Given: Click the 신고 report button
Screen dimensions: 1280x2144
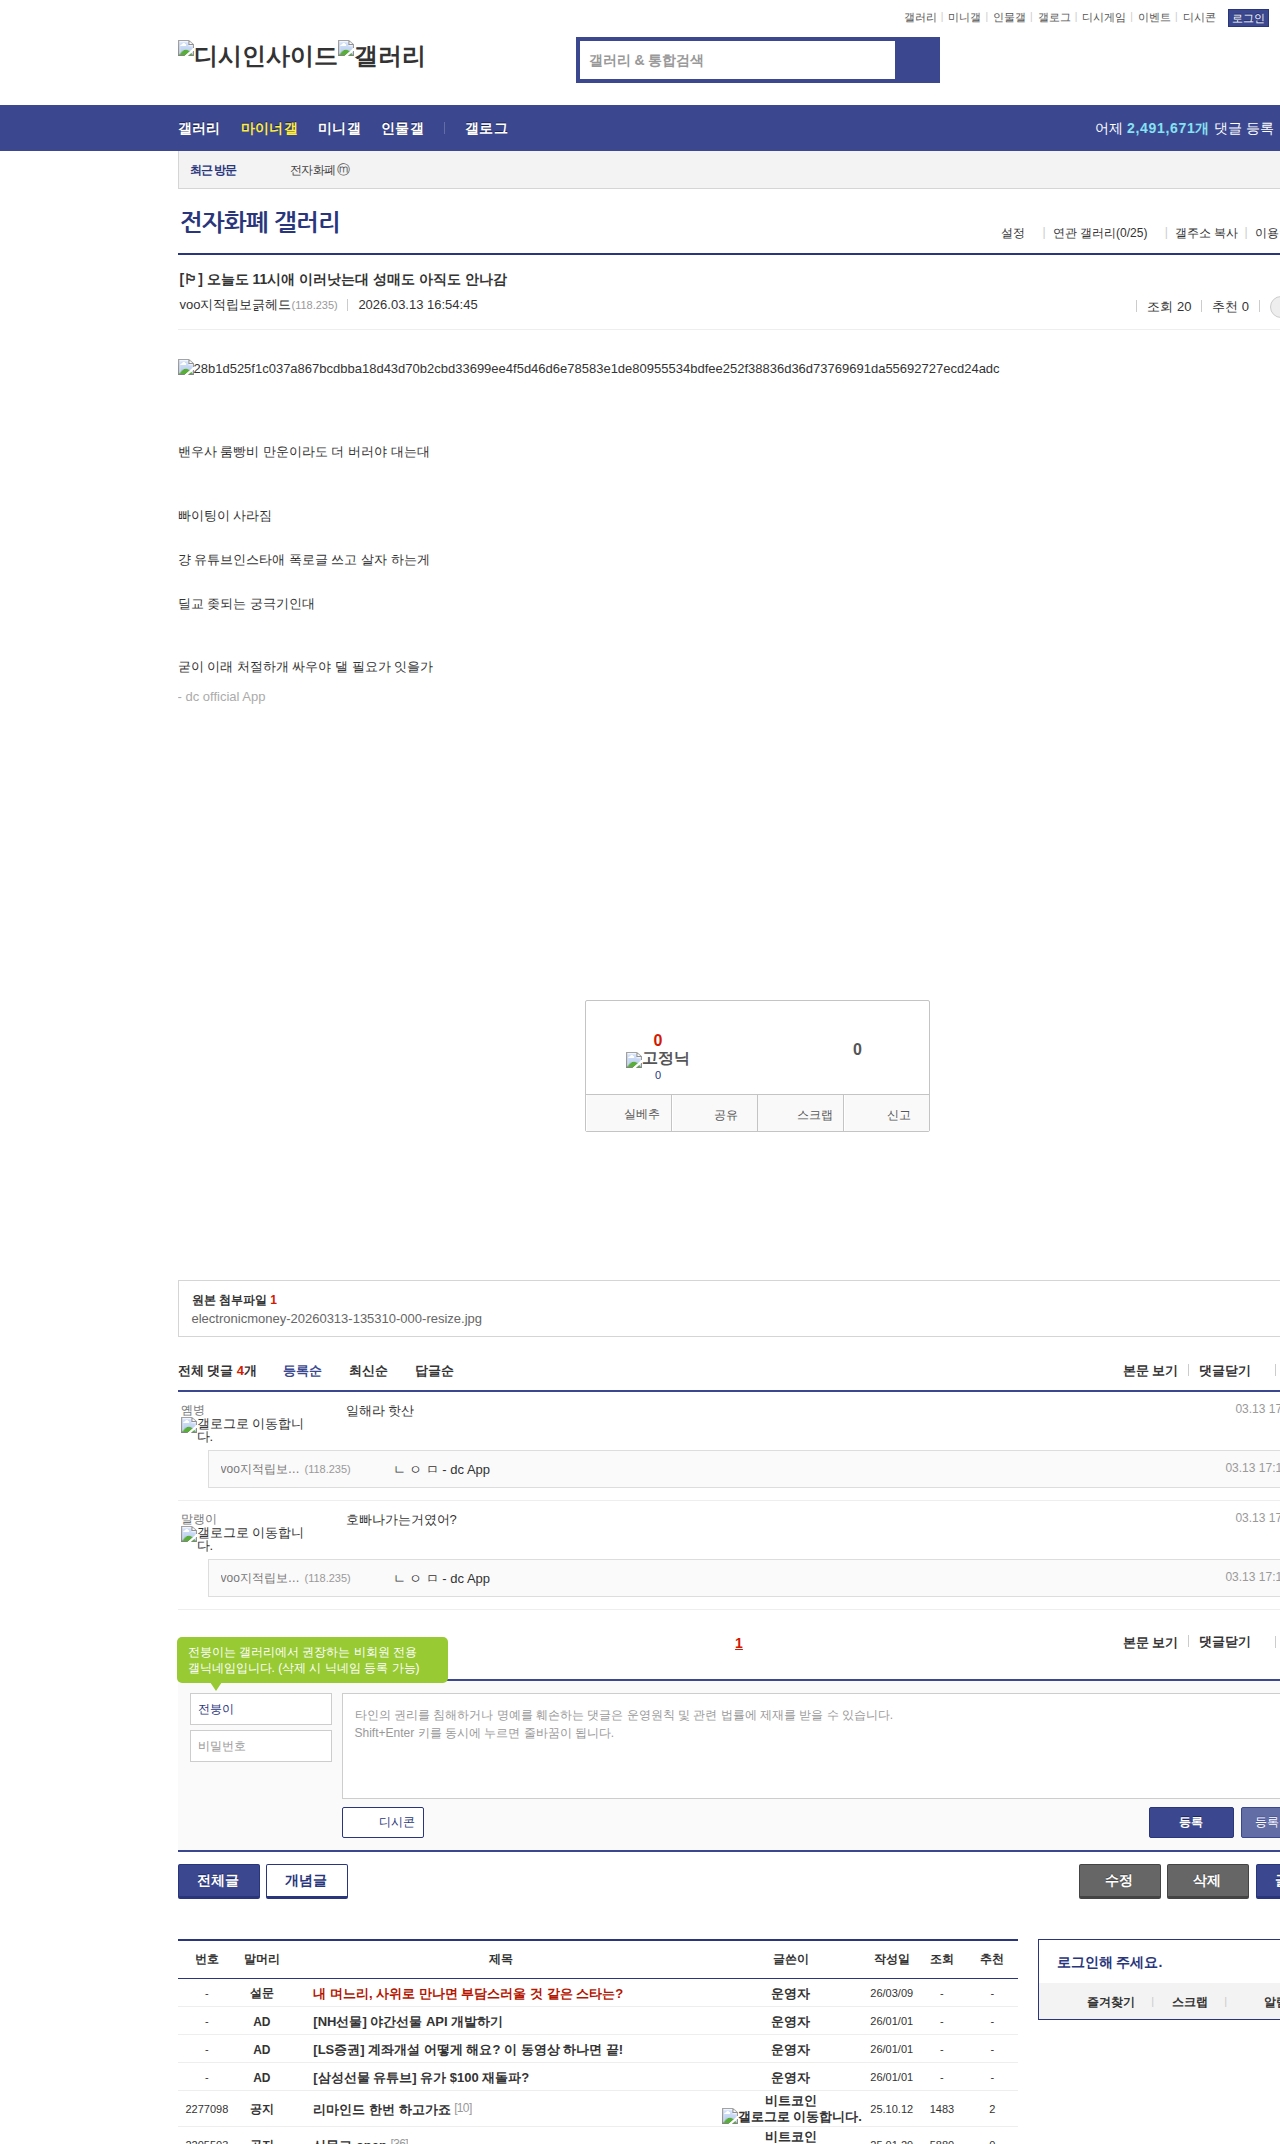Looking at the screenshot, I should click(x=898, y=1115).
